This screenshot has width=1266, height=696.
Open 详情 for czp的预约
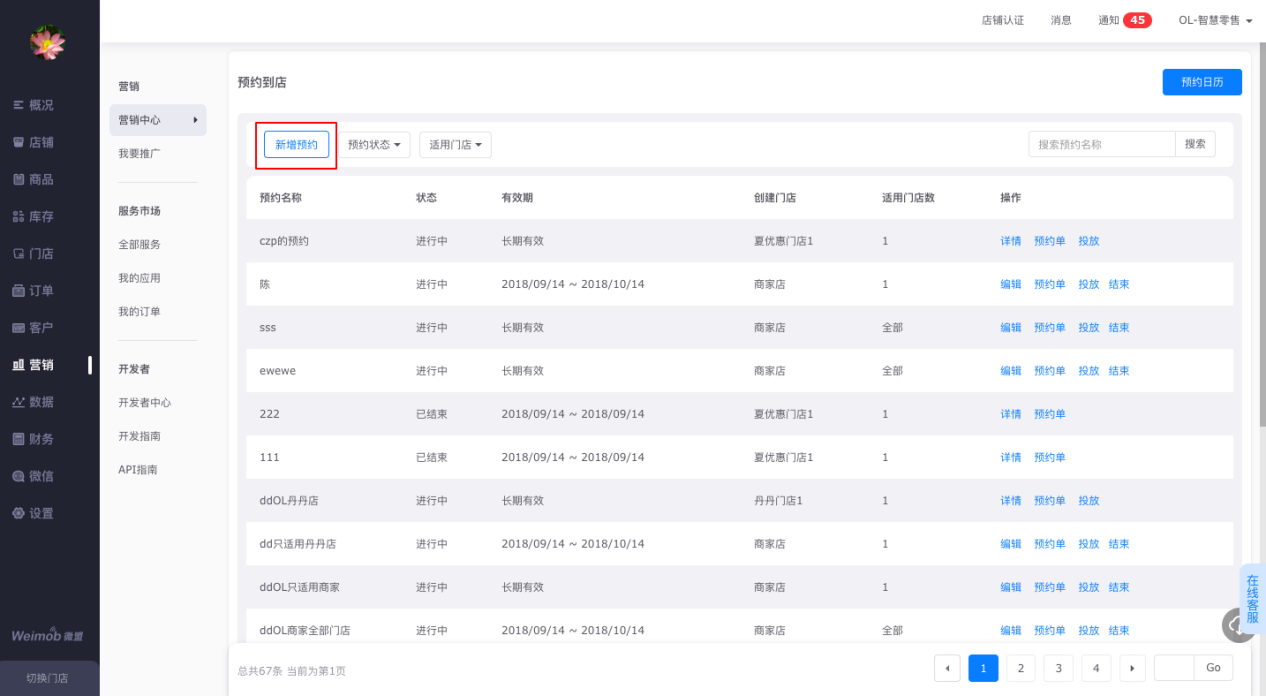pos(1011,241)
